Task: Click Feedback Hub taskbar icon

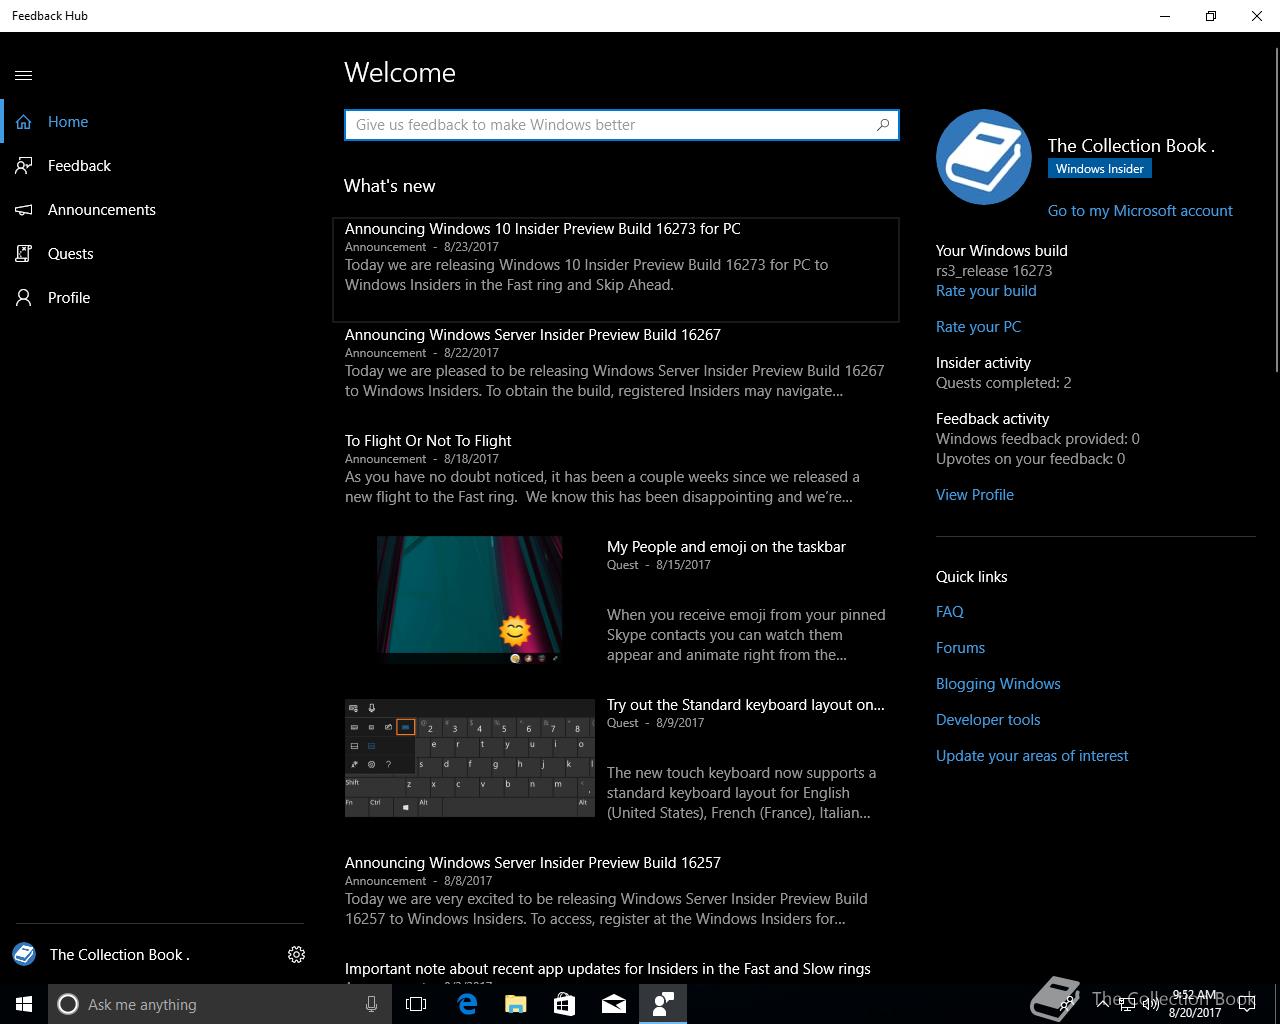Action: click(663, 1004)
